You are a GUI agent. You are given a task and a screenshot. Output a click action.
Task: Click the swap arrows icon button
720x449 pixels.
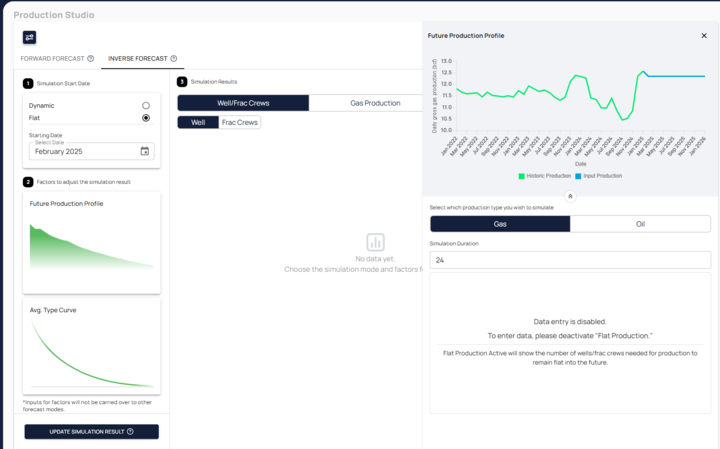click(29, 37)
